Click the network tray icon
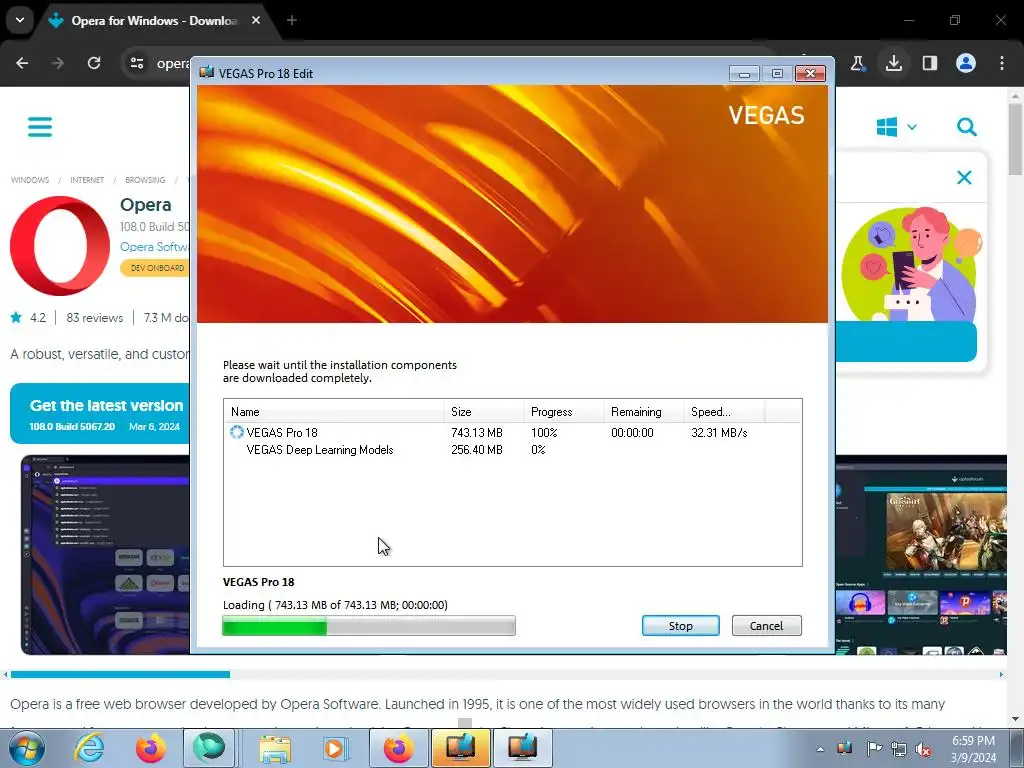 click(x=899, y=749)
